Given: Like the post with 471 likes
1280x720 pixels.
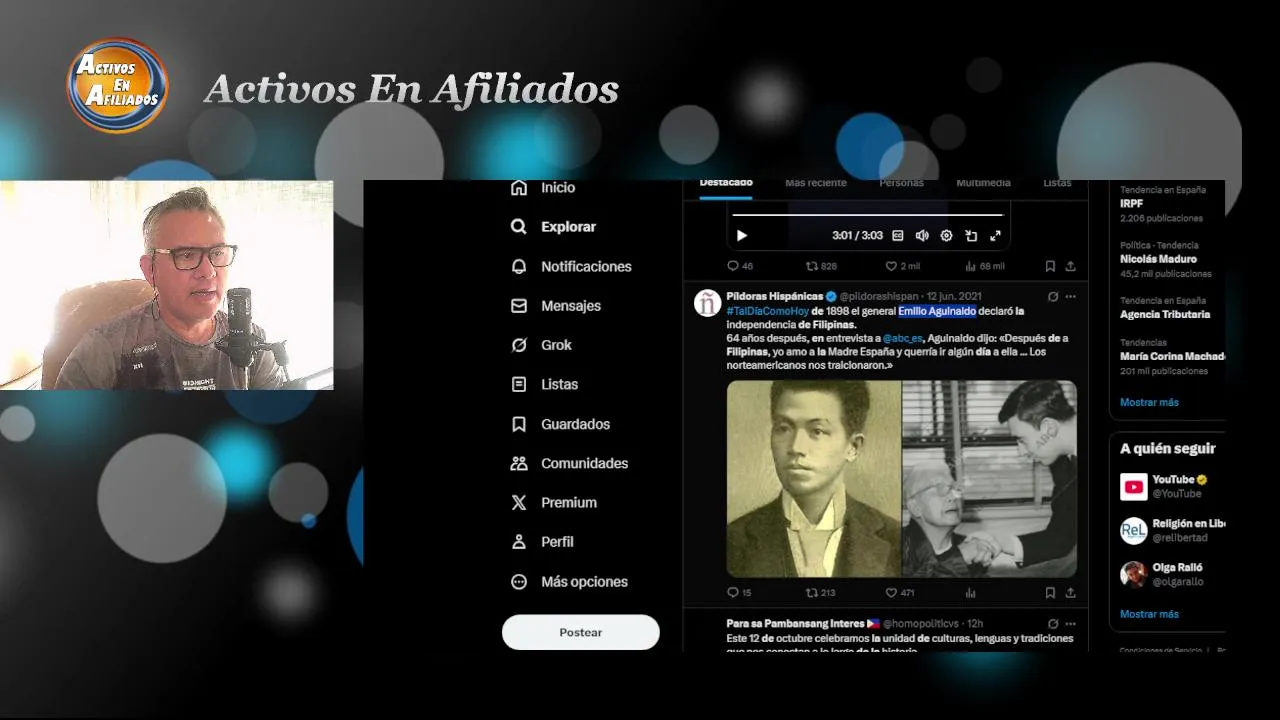Looking at the screenshot, I should coord(900,593).
